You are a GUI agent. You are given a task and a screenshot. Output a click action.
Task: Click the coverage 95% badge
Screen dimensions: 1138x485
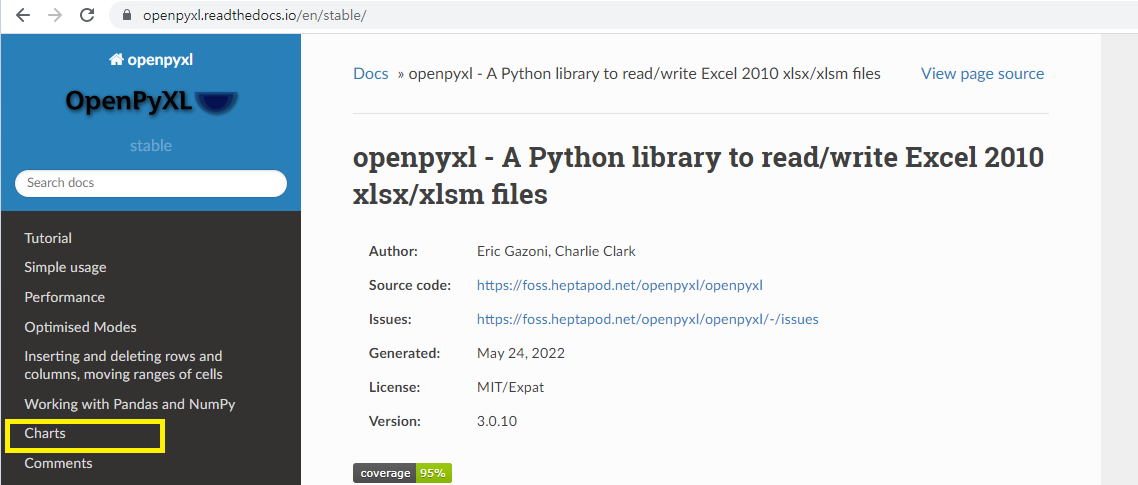pos(403,473)
